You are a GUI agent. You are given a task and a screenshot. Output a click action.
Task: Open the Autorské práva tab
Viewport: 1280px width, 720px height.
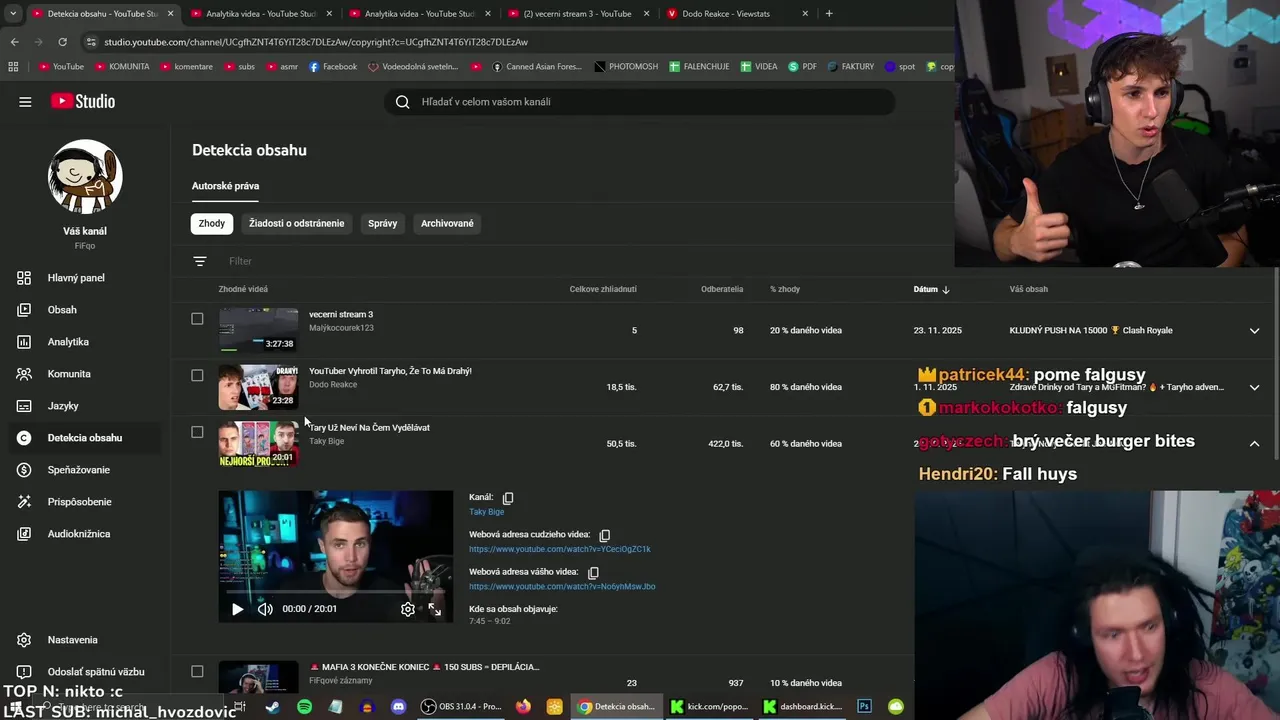(x=225, y=186)
